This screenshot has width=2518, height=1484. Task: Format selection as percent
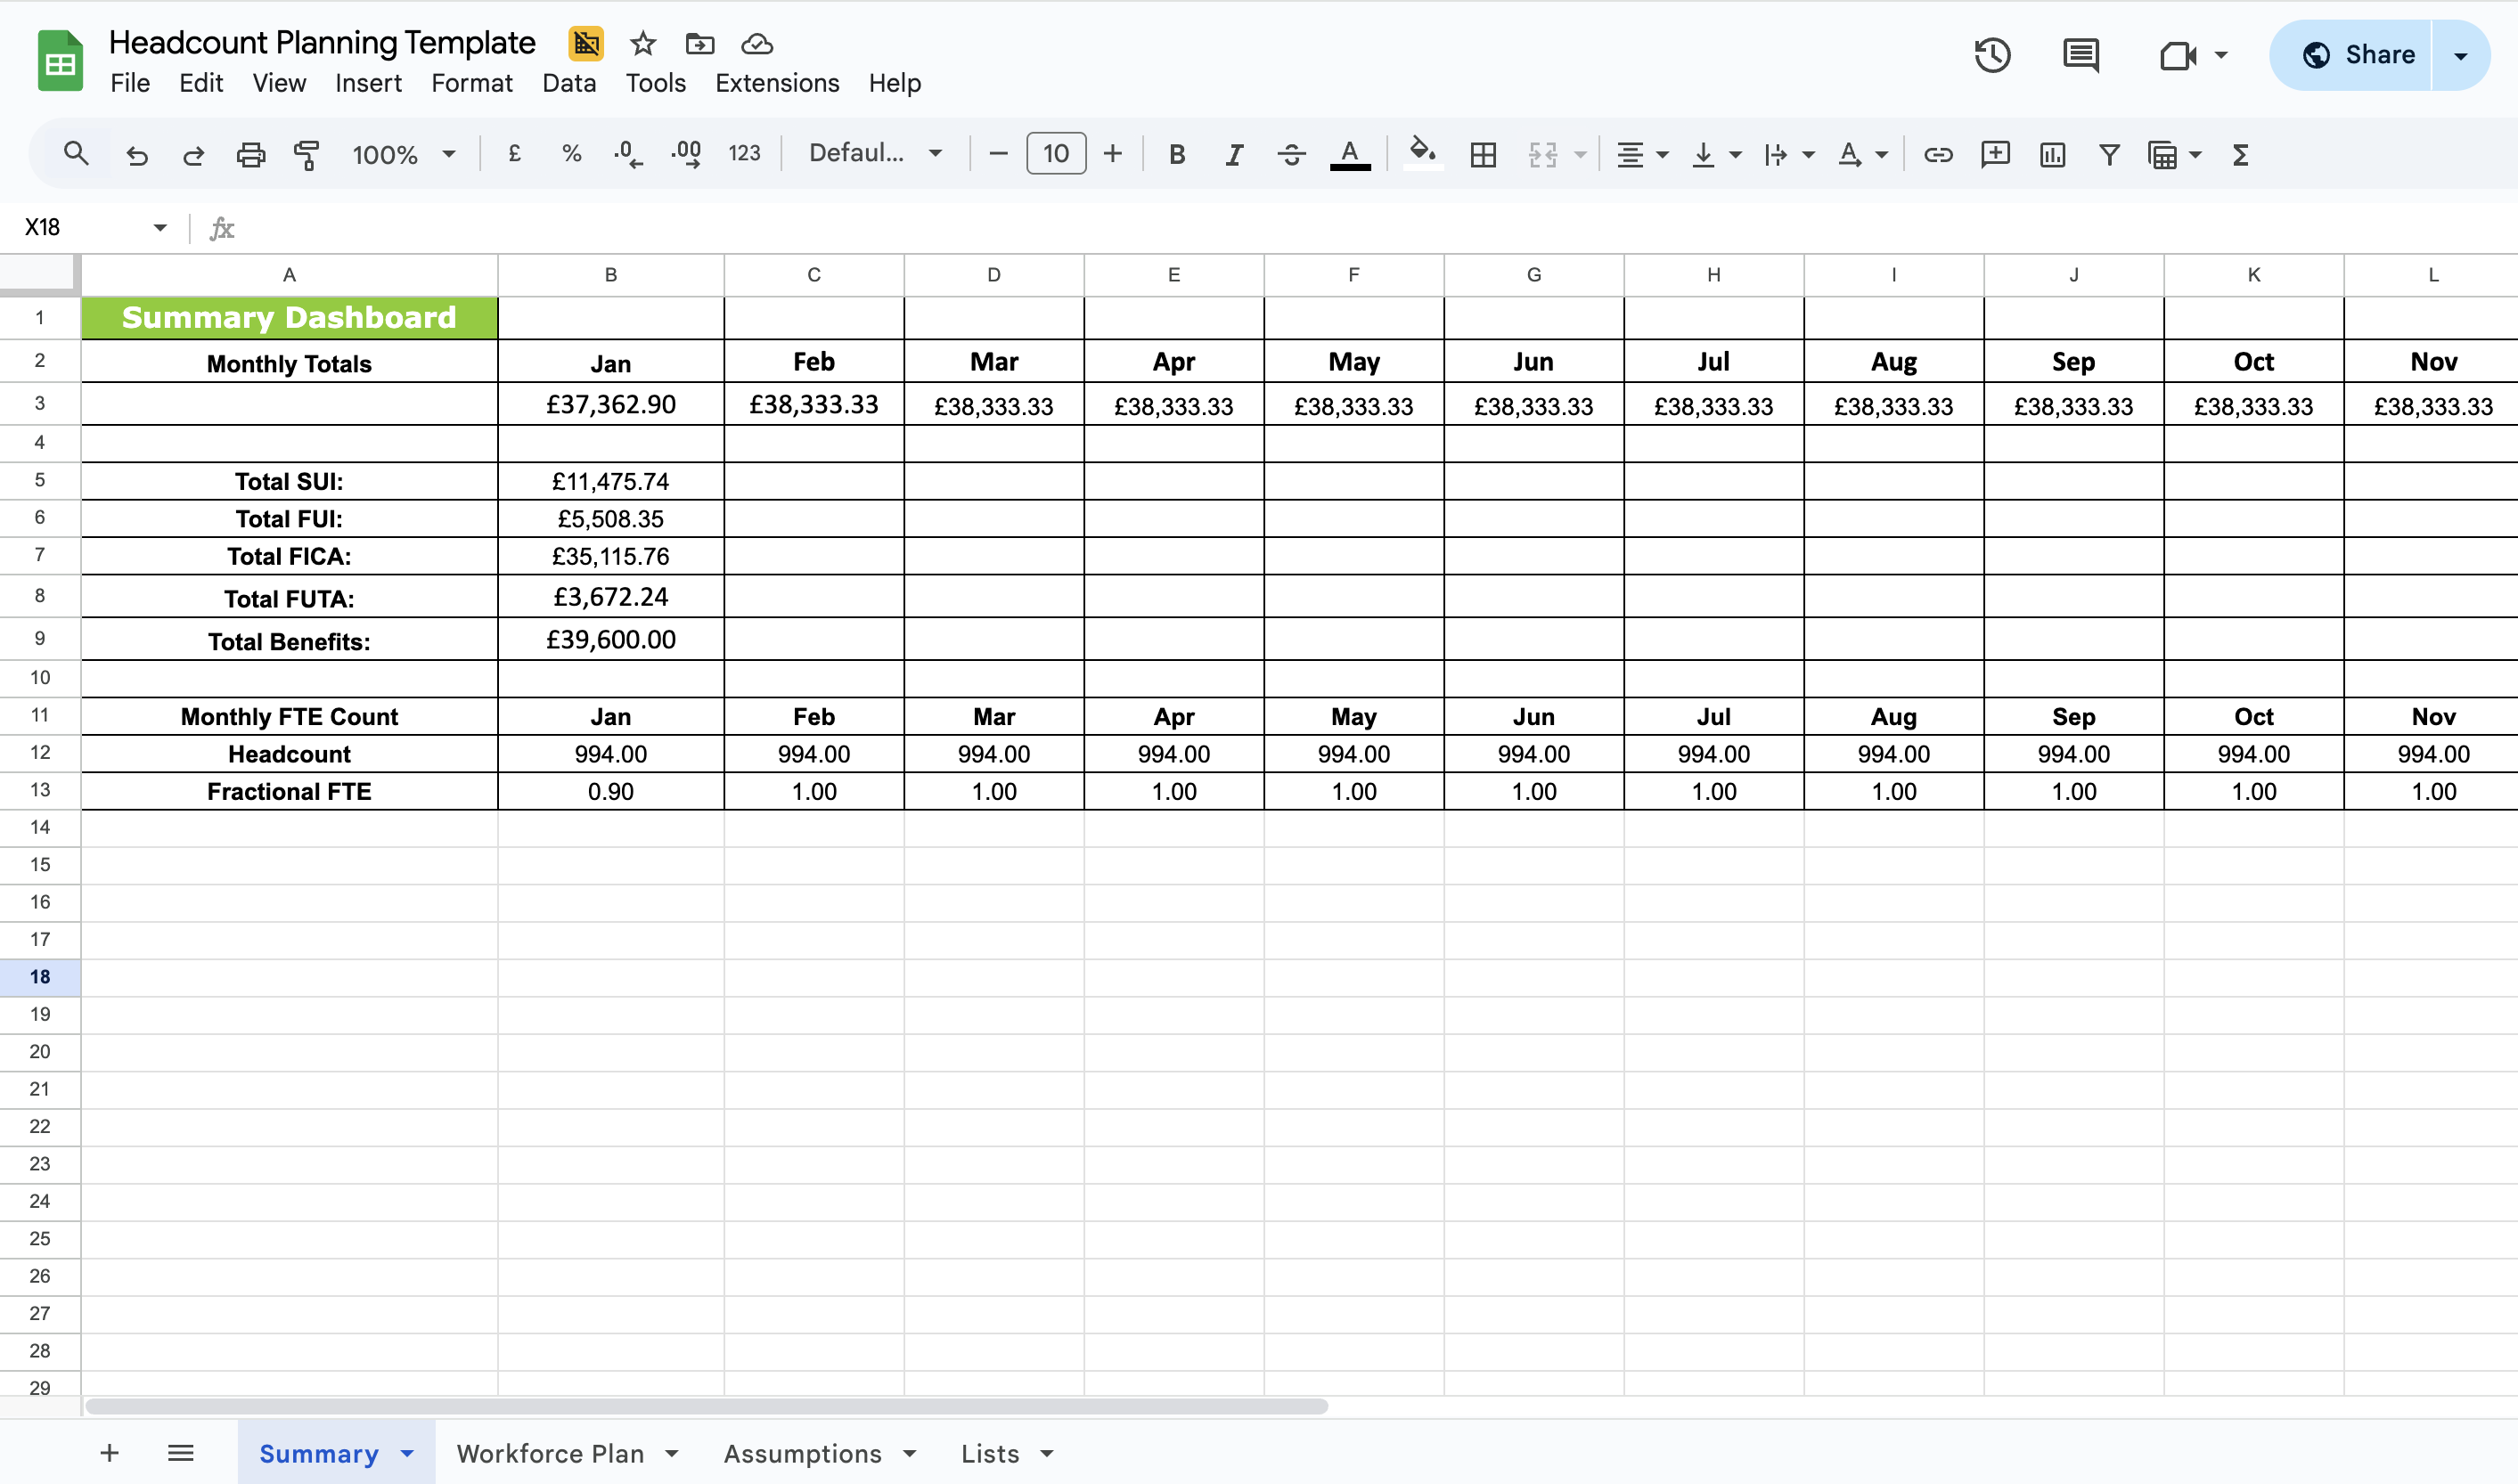pos(571,154)
